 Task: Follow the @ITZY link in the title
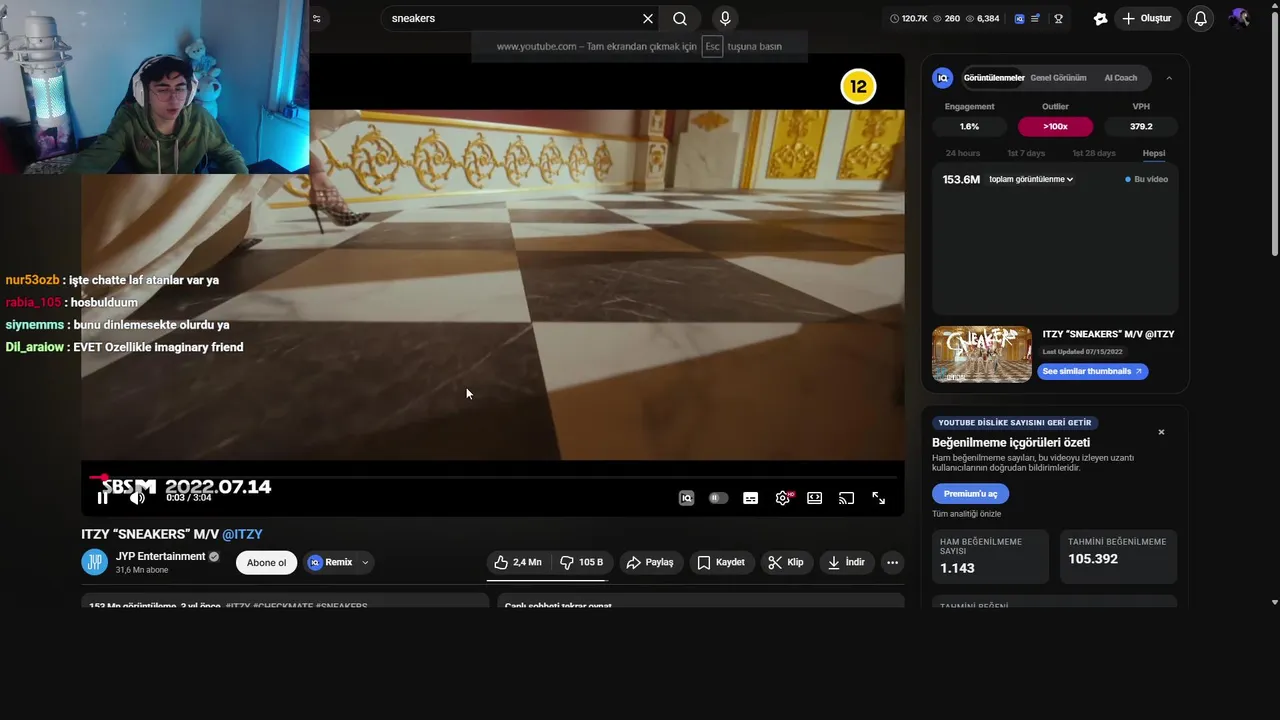pyautogui.click(x=242, y=534)
